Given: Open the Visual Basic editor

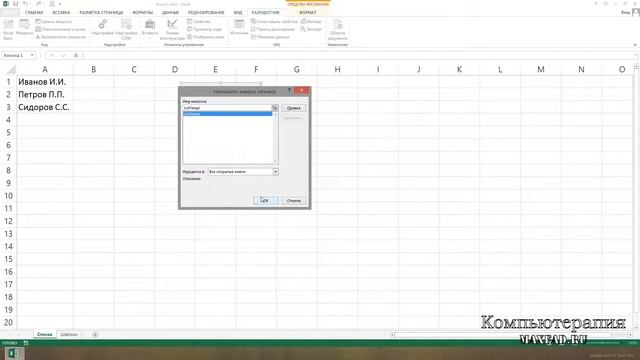Looking at the screenshot, I should [8, 29].
